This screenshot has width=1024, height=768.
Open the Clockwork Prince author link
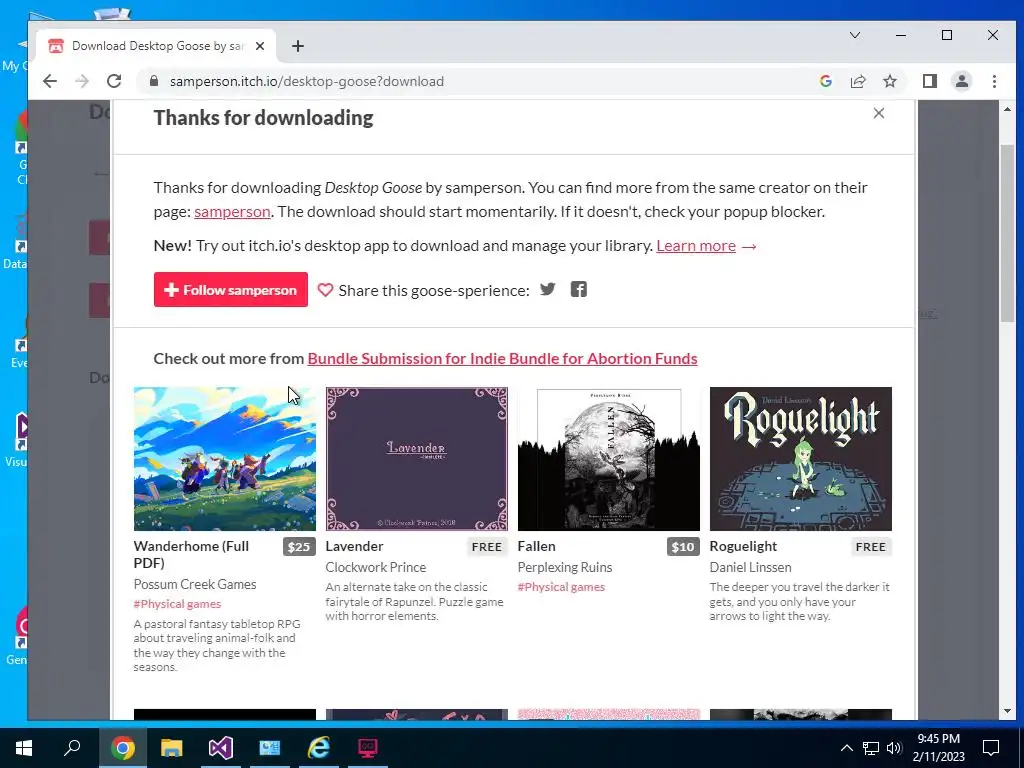tap(376, 567)
